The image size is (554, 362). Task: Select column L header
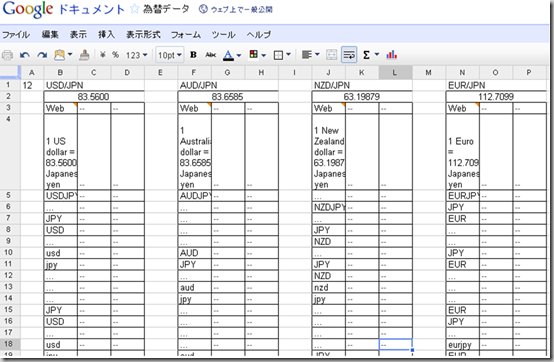pyautogui.click(x=395, y=73)
